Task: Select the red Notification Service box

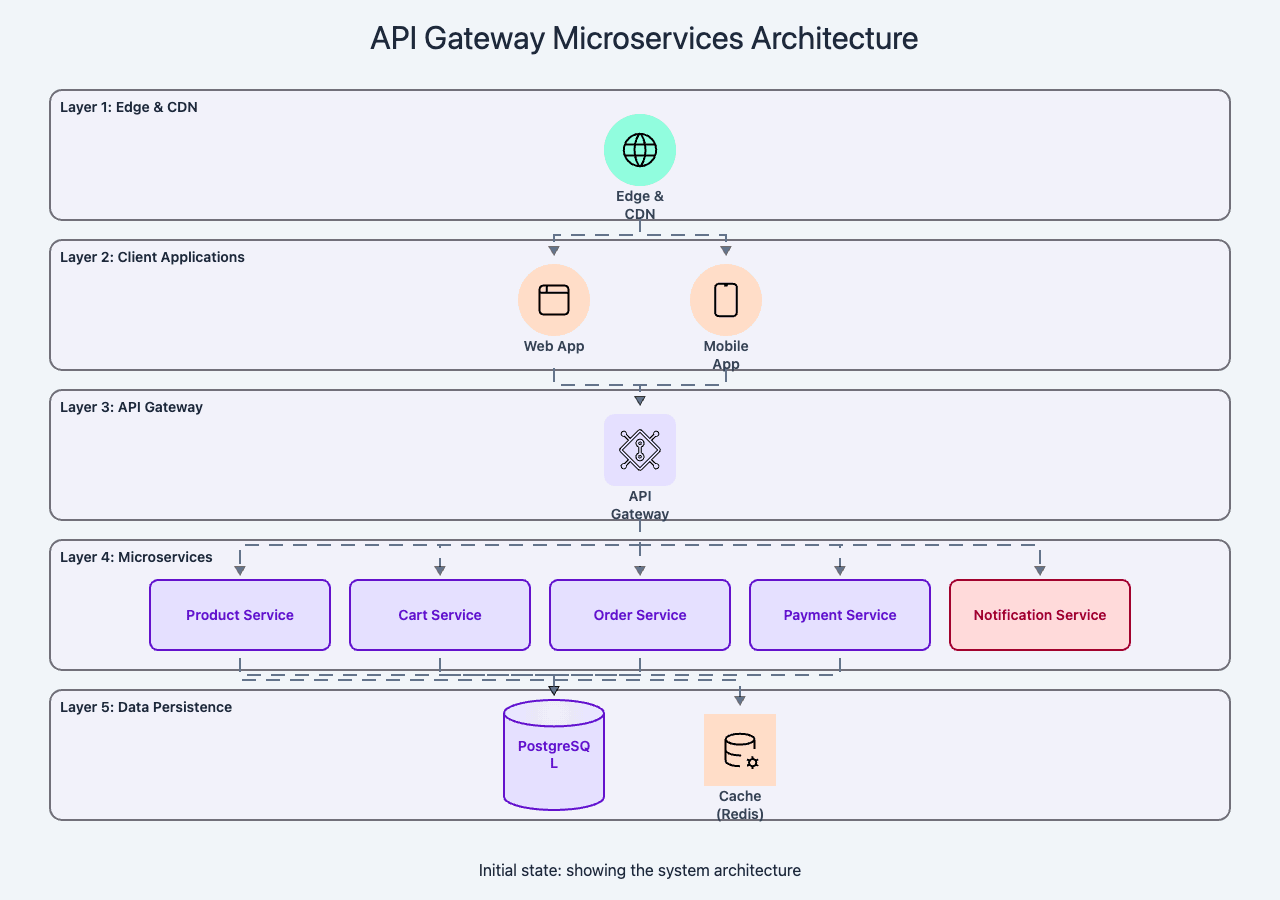Action: [1040, 615]
